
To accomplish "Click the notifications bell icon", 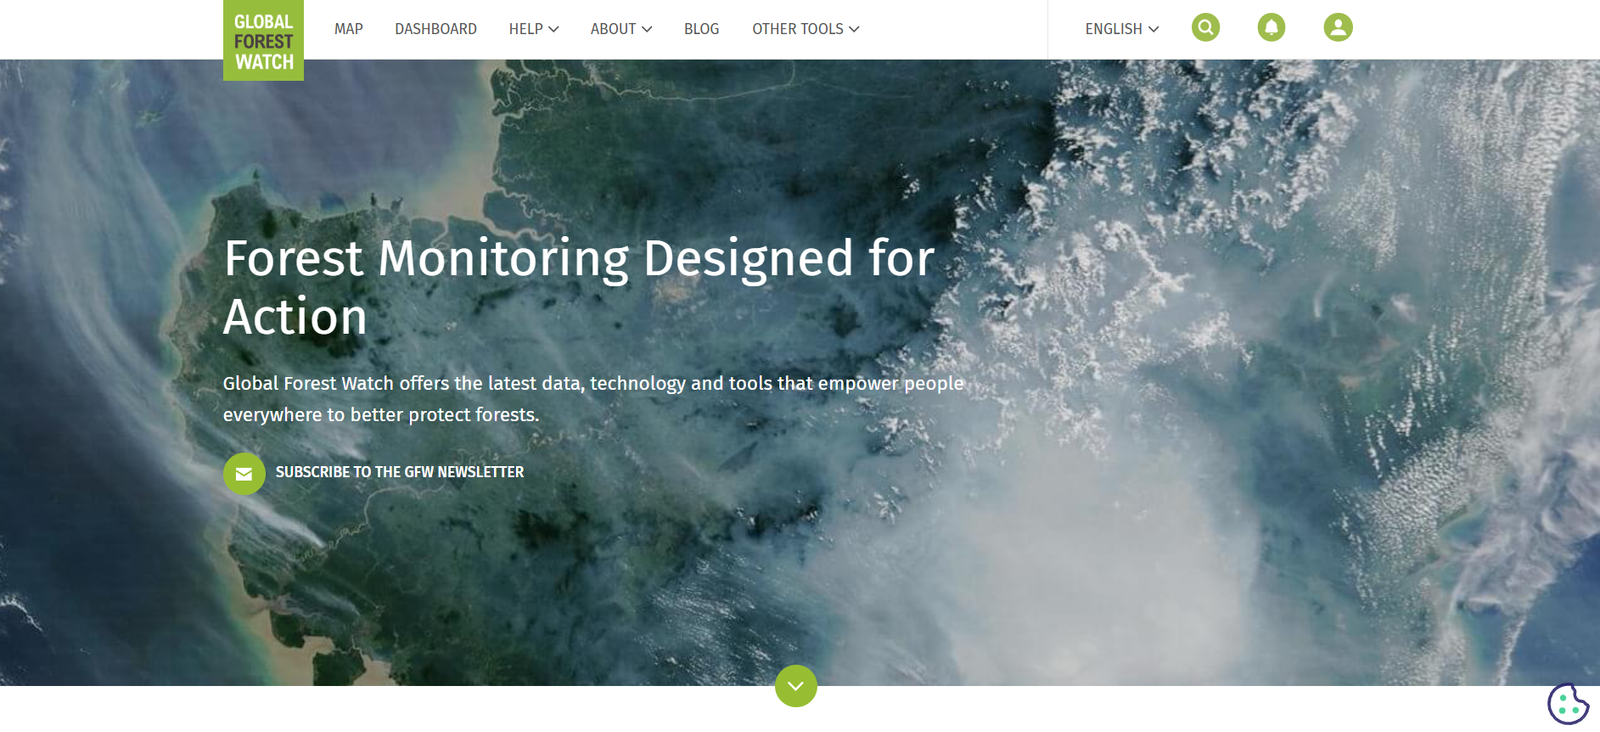I will [1271, 27].
